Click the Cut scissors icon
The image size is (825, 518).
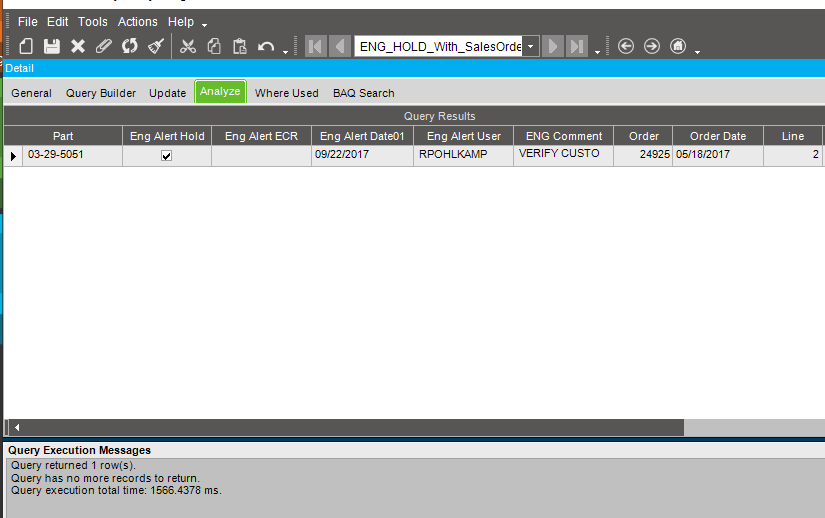(x=188, y=46)
